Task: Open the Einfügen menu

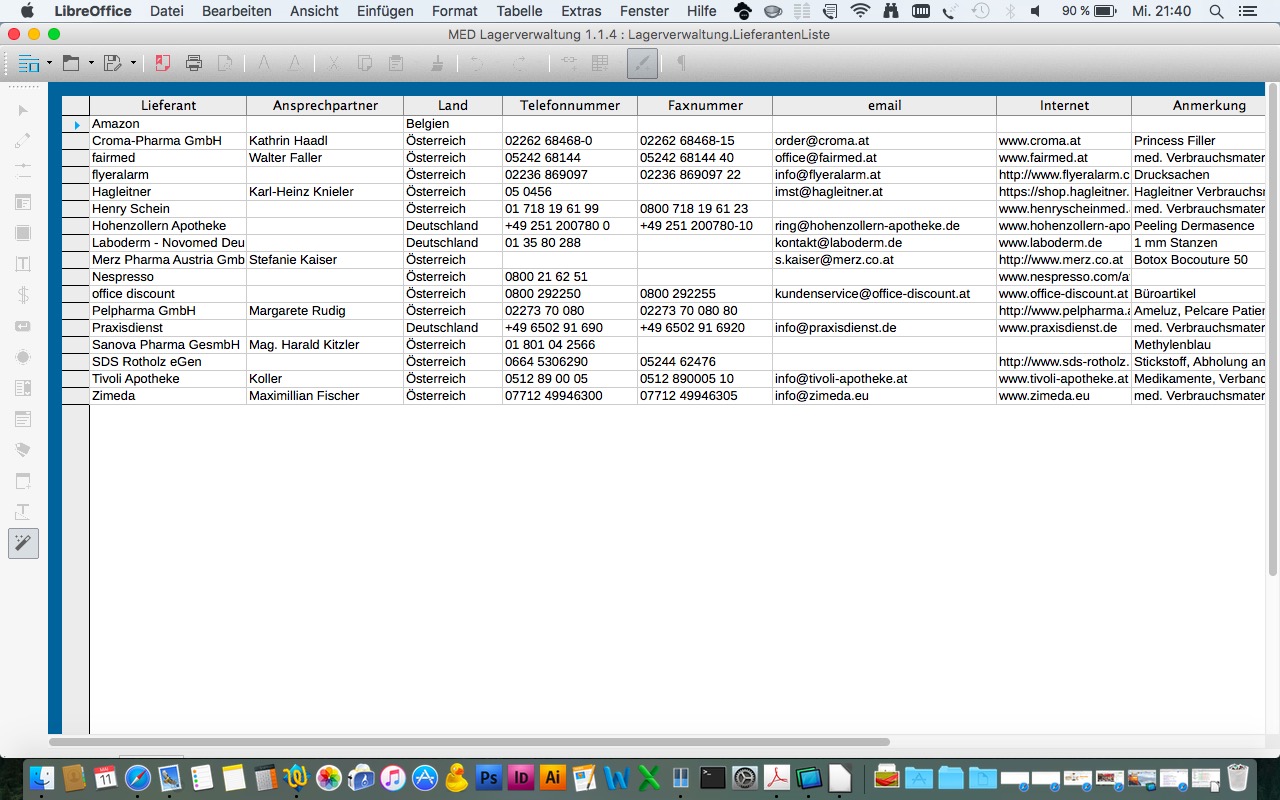Action: point(385,11)
